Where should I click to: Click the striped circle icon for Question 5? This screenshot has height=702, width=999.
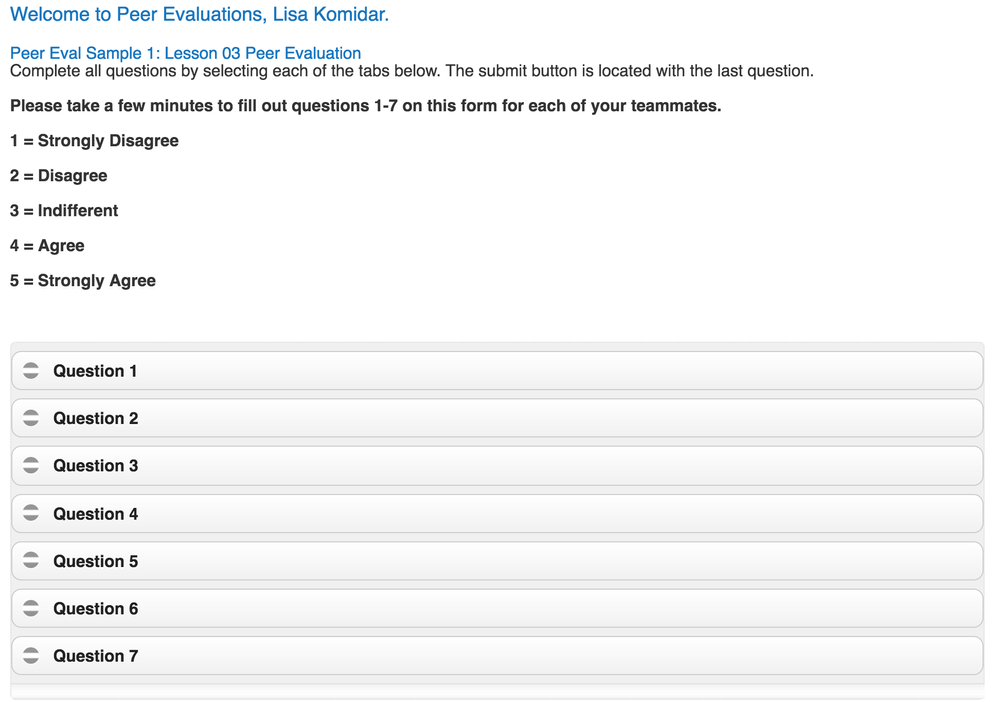(31, 560)
